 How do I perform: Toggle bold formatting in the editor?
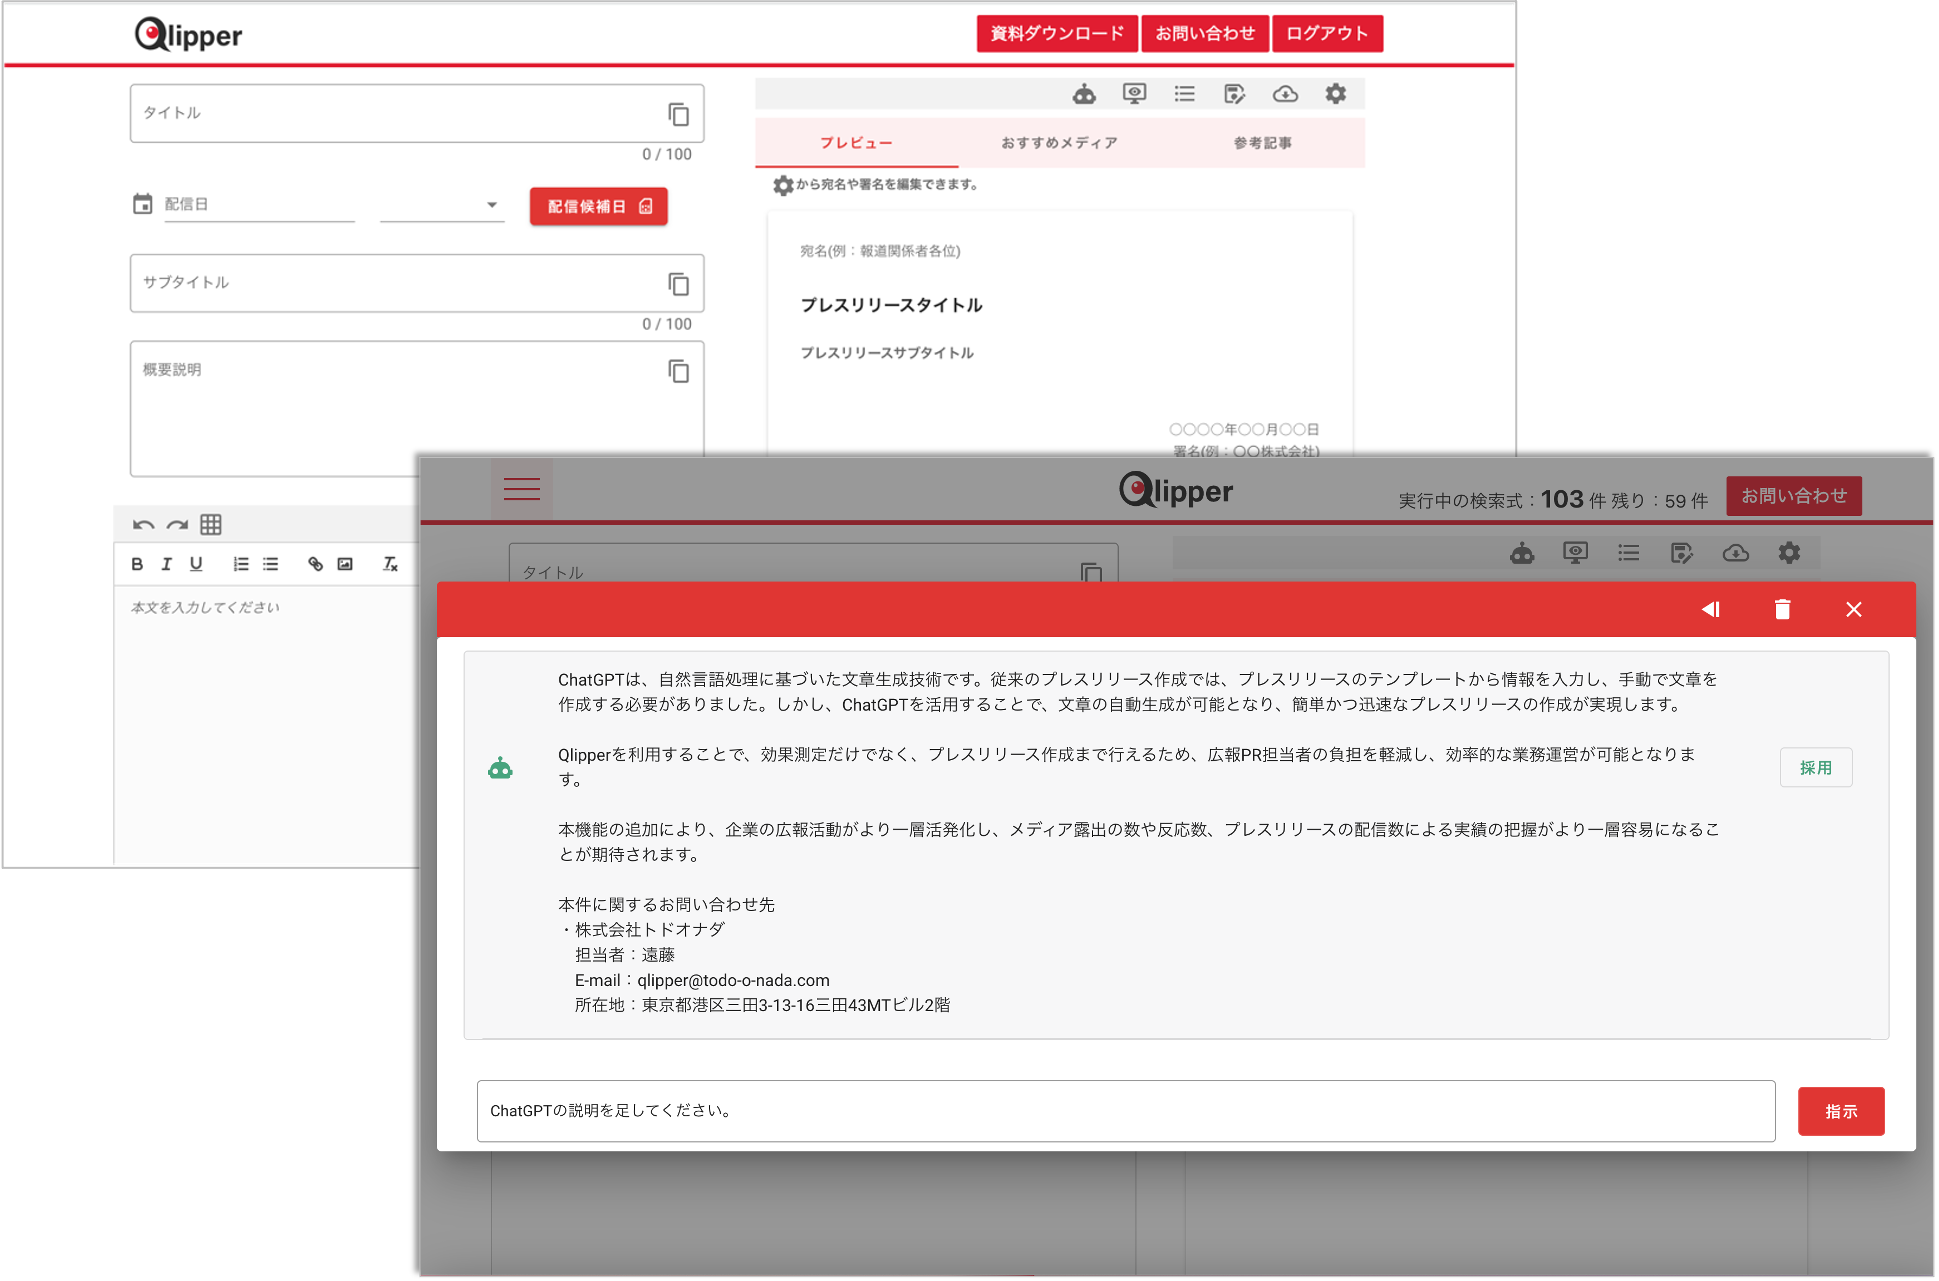point(137,564)
